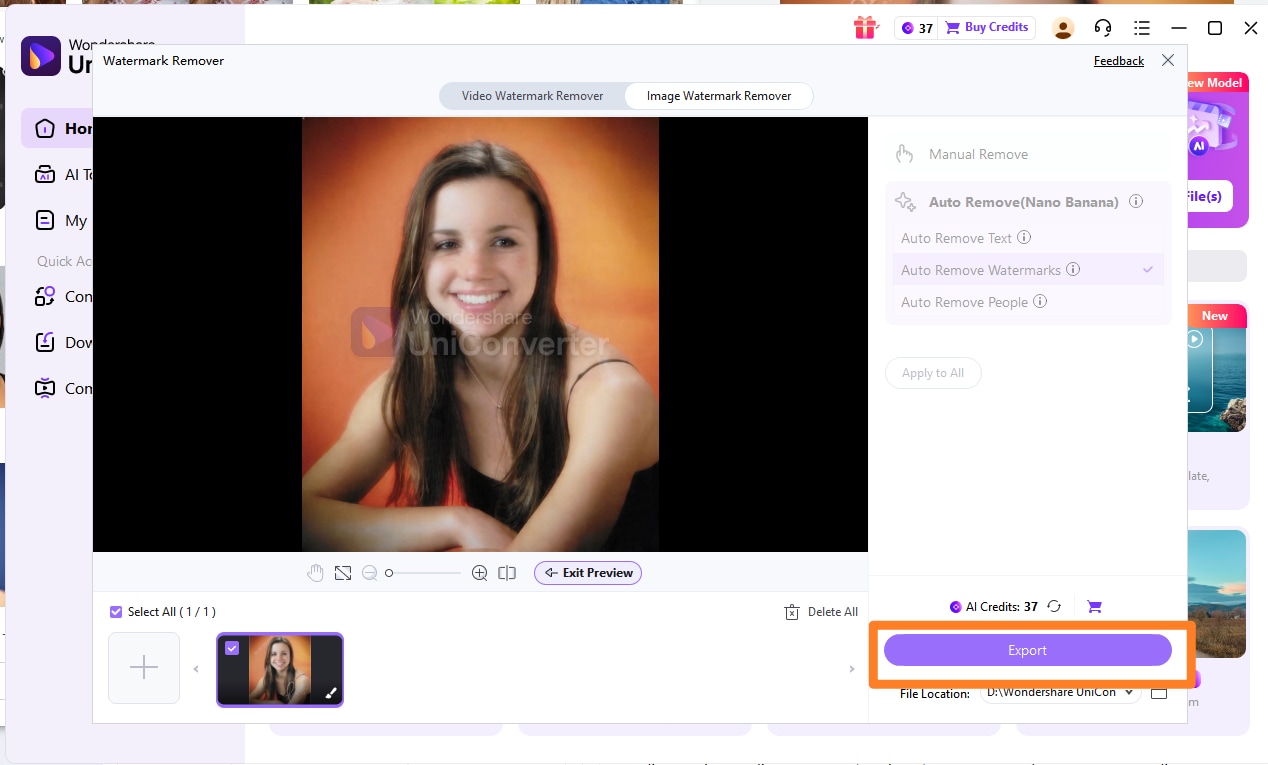
Task: Click the Buy Credits button
Action: click(x=987, y=28)
